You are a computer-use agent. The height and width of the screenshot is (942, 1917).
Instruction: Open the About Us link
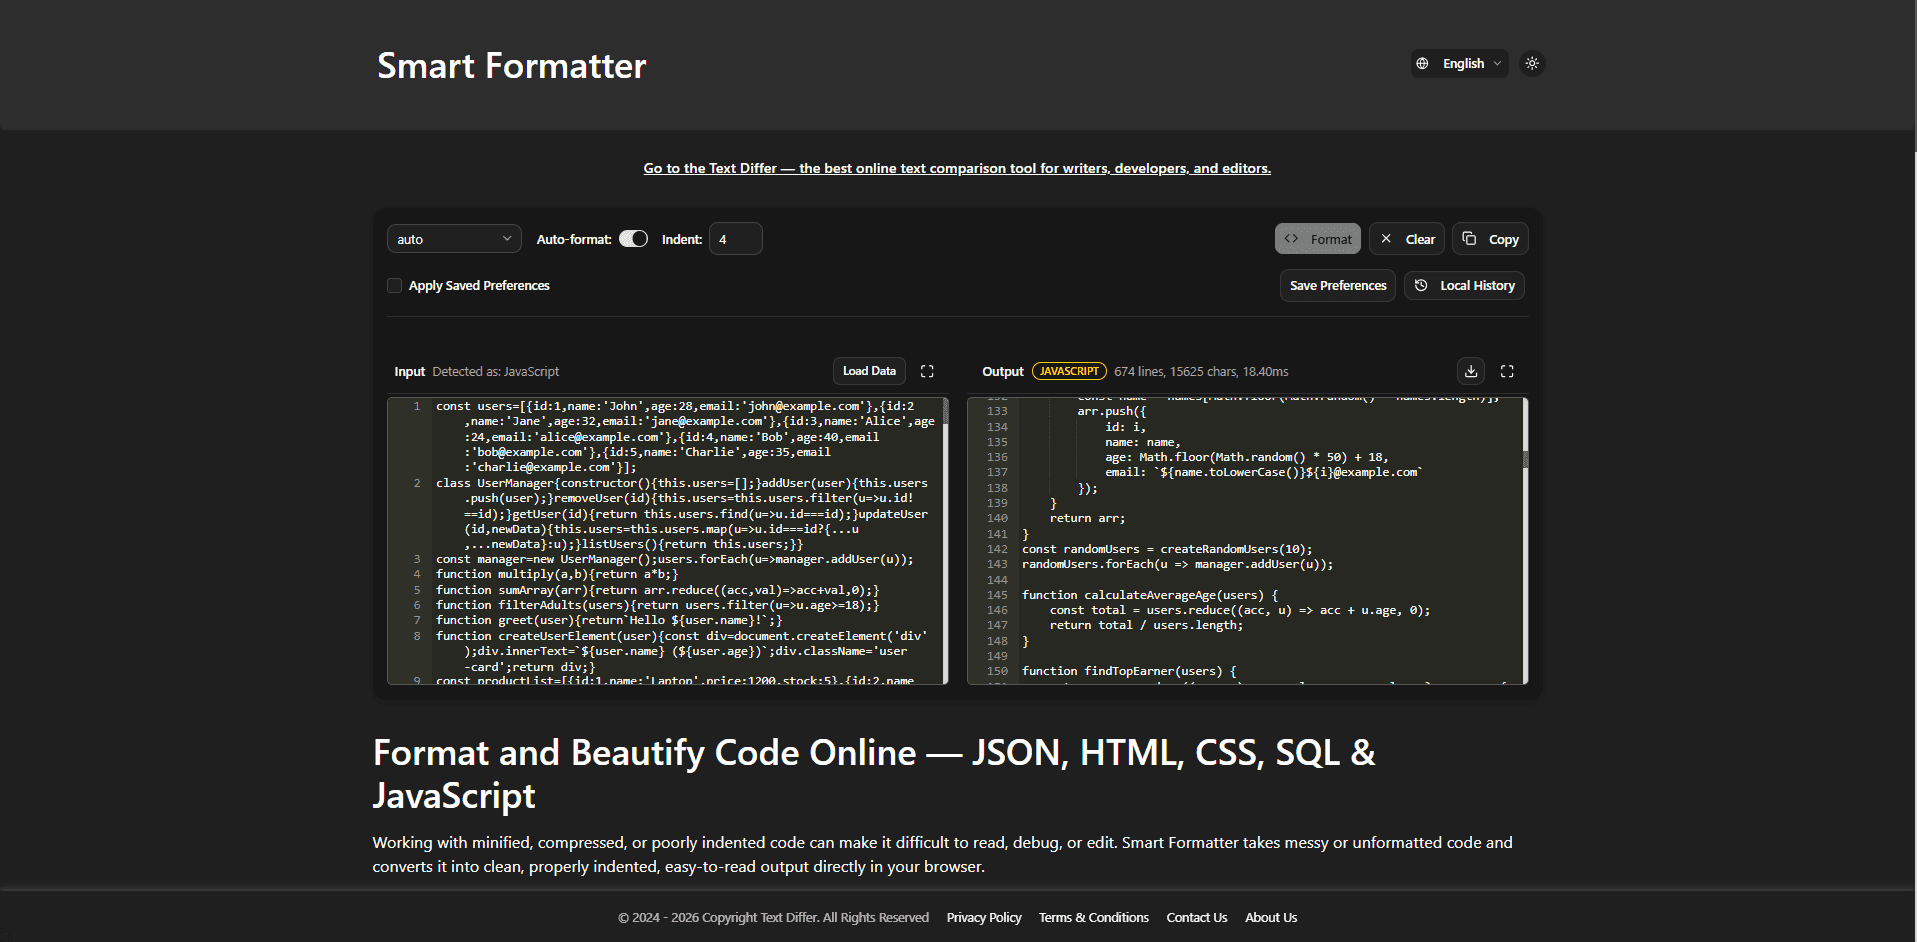pyautogui.click(x=1271, y=918)
